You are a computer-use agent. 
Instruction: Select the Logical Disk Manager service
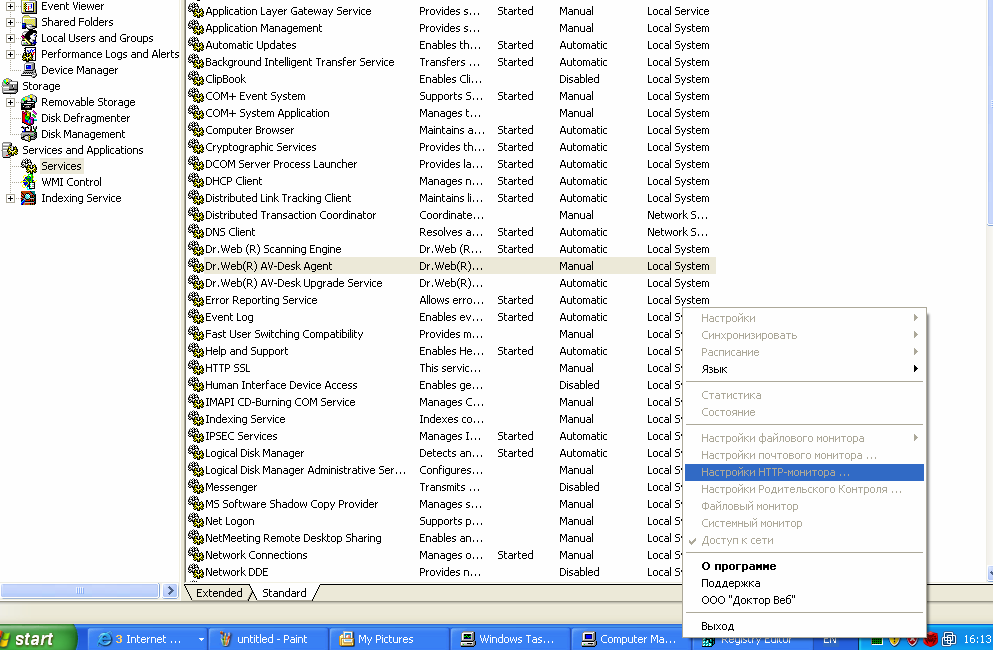(436, 453)
